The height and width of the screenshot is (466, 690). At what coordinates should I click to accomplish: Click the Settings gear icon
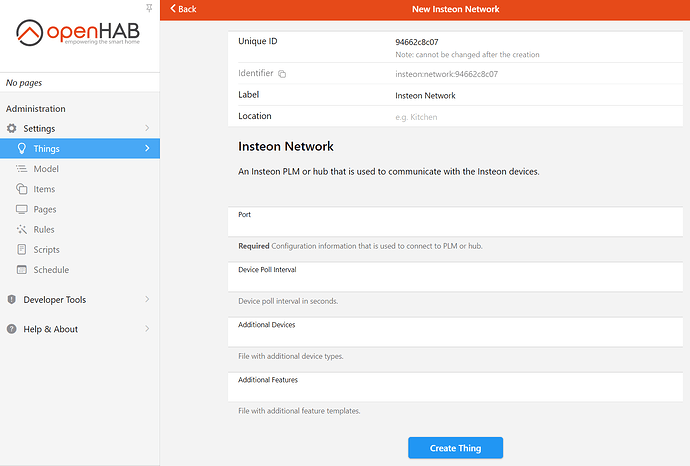[12, 128]
